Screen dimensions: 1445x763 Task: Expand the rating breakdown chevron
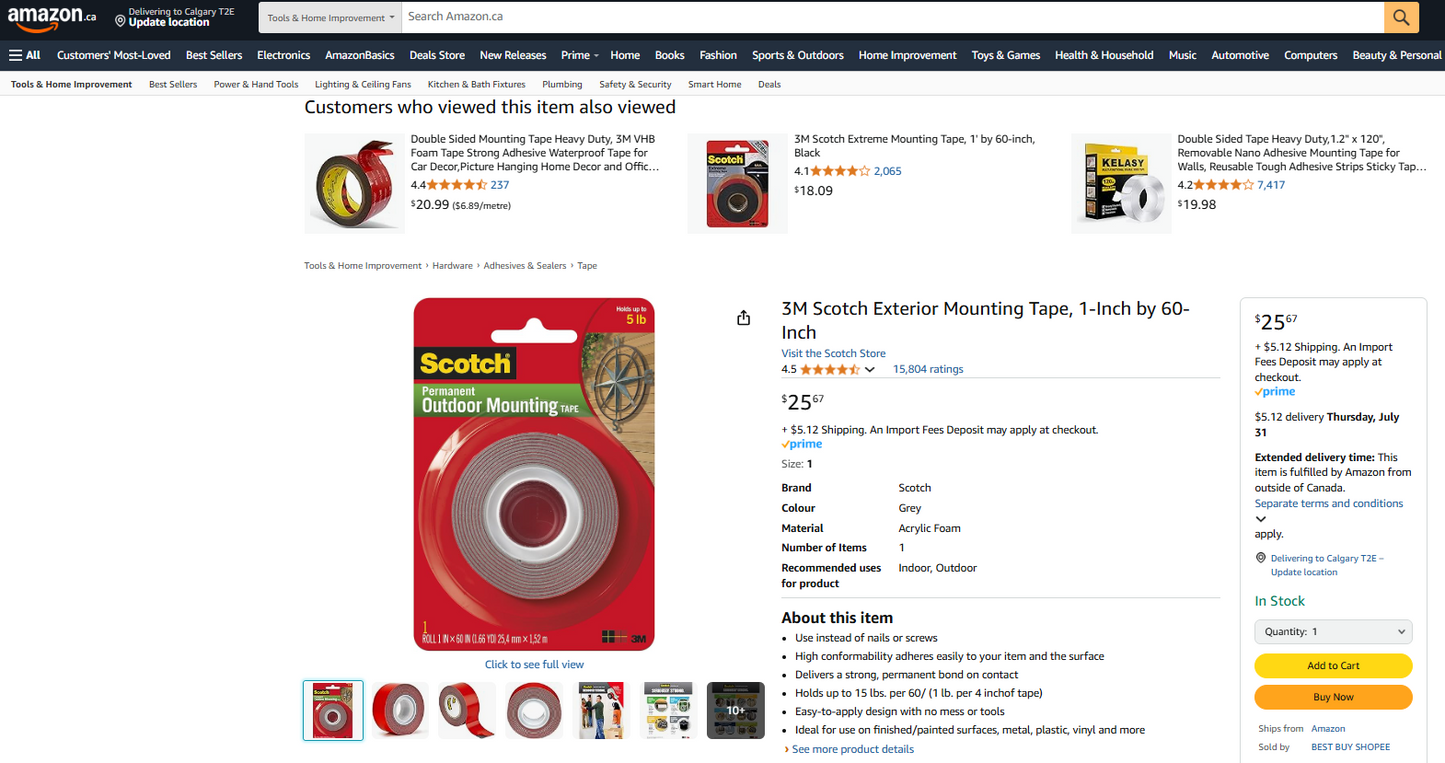coord(870,370)
